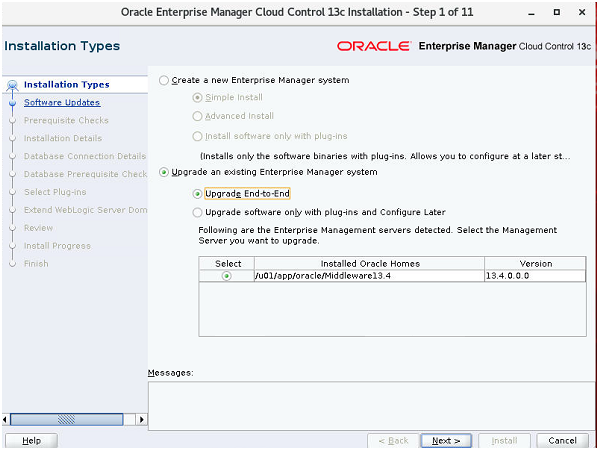Click the Software Updates step bullet
Viewport: 598px width, 452px height.
13,103
